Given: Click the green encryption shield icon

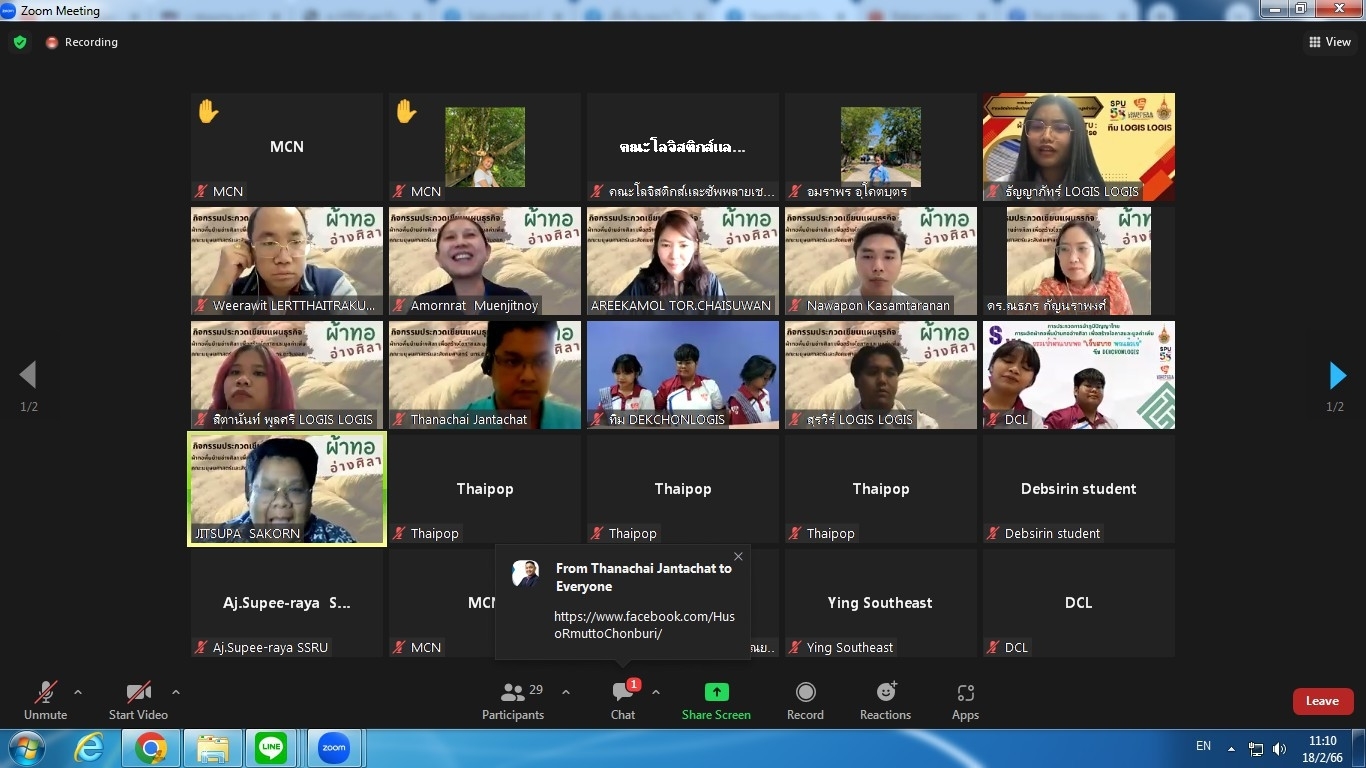Looking at the screenshot, I should 20,42.
